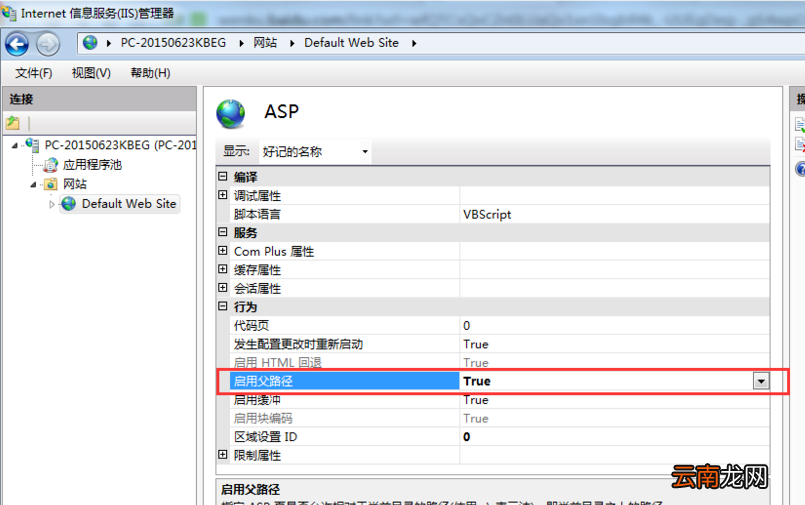Click arrow after PC-20150623KBEG breadcrumb
Viewport: 805px width, 505px height.
(241, 44)
